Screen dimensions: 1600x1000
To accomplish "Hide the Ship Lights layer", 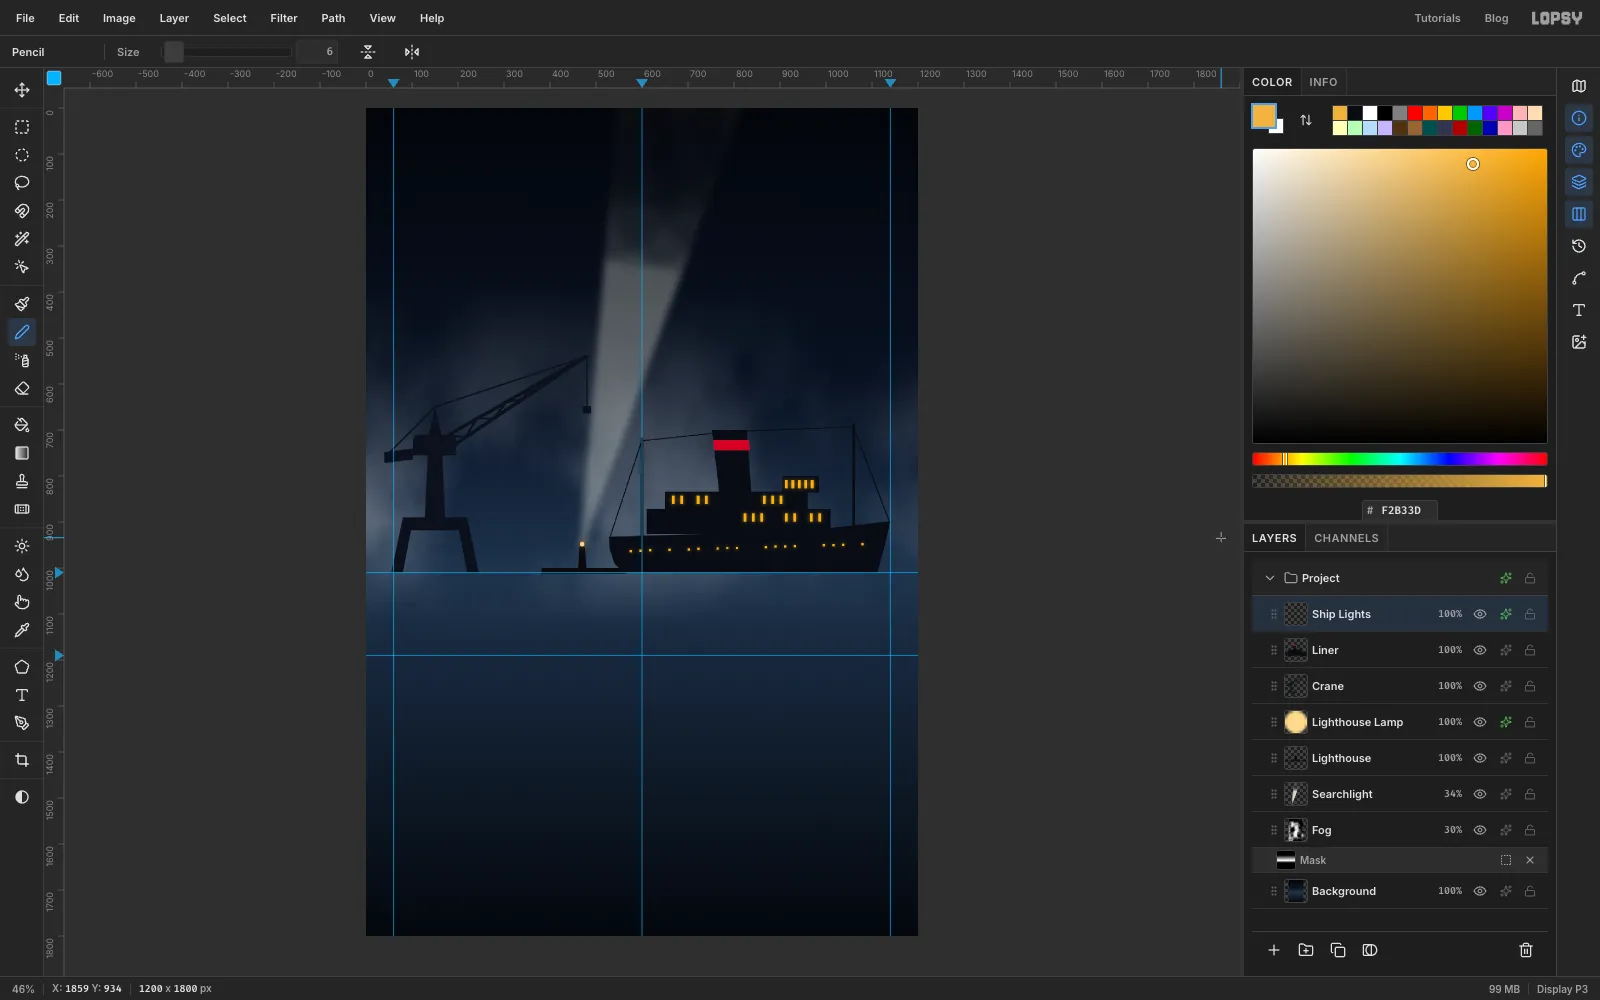I will 1480,614.
